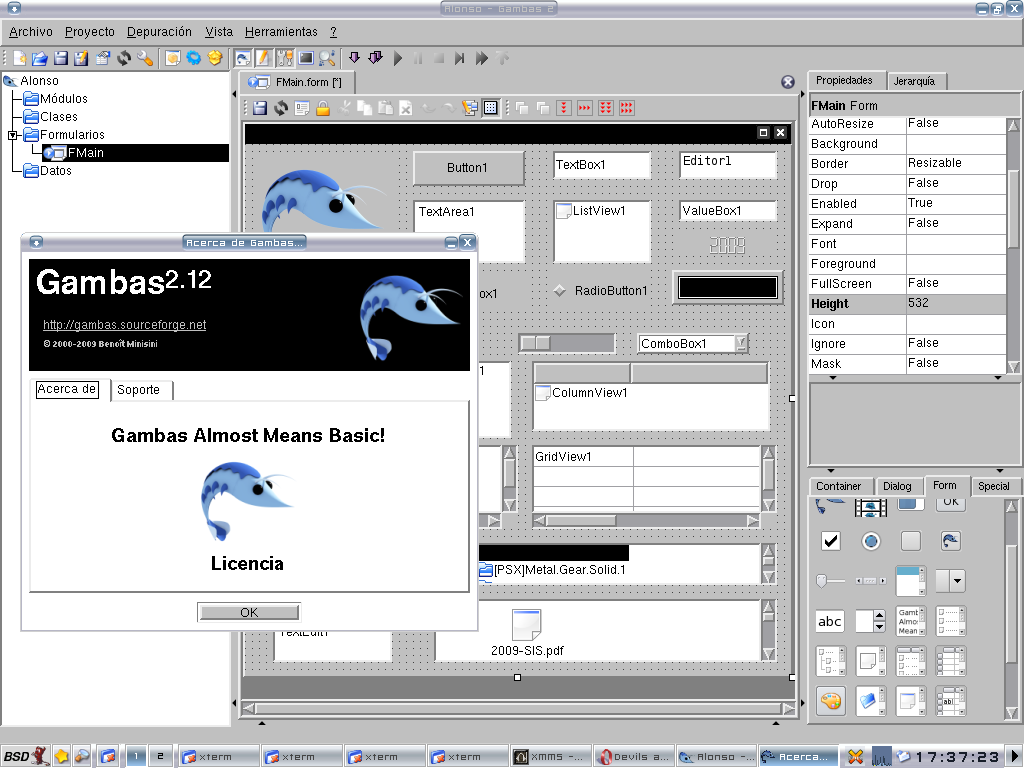Select the SpinBox control in the toolbox
Screen dimensions: 1024x768
tap(871, 621)
